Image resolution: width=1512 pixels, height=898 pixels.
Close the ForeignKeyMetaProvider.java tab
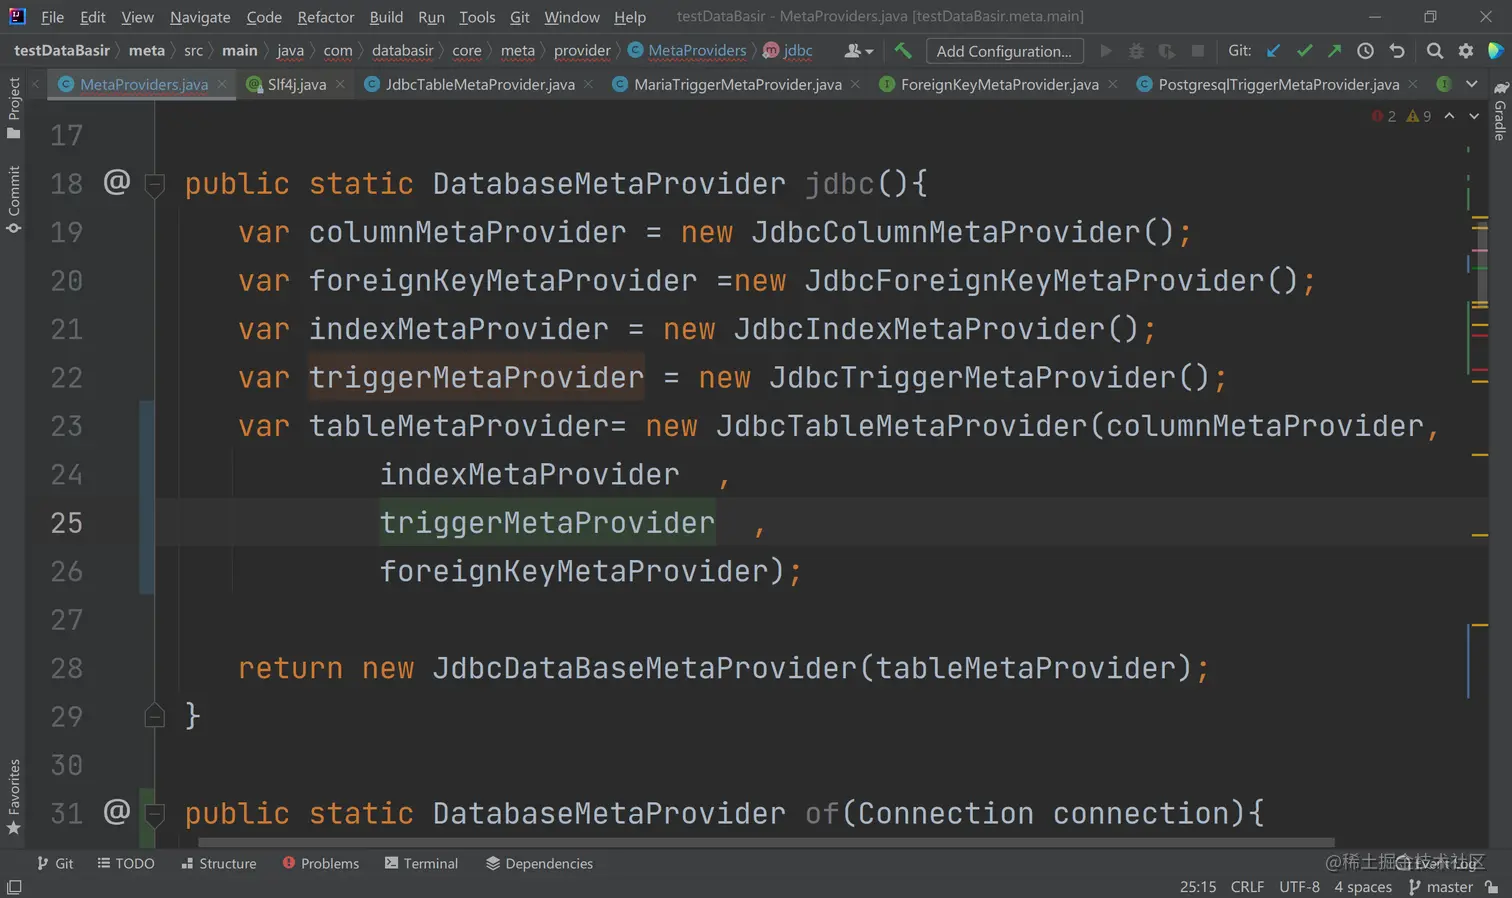tap(1113, 84)
